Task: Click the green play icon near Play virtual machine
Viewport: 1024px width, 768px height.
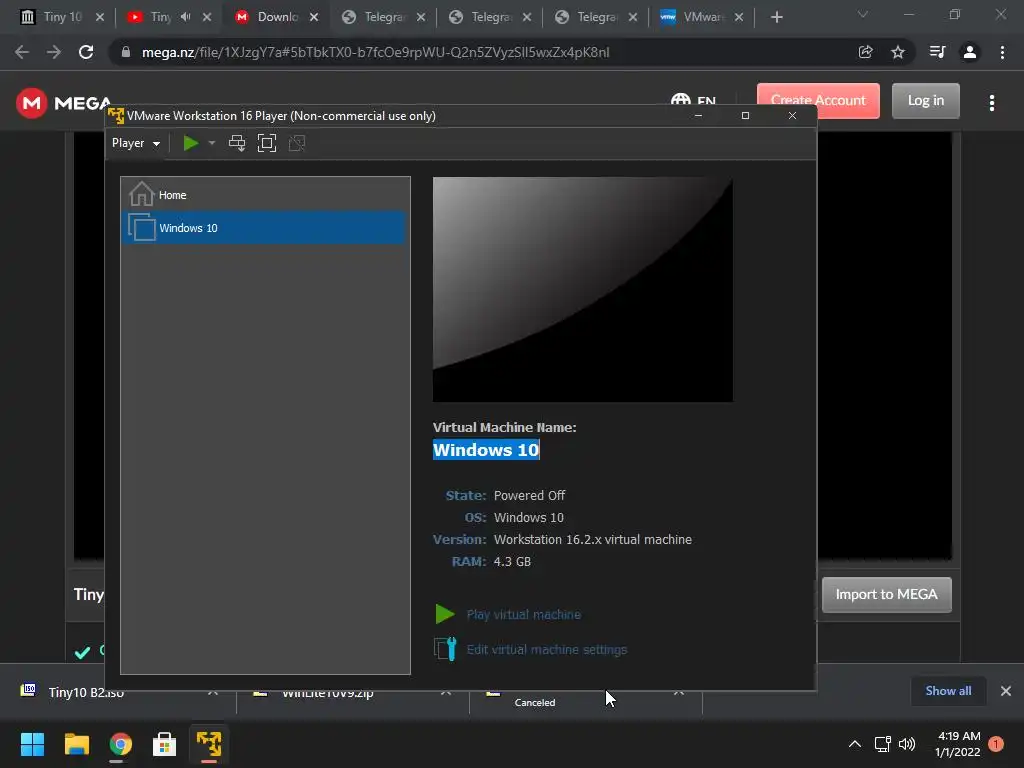Action: [x=445, y=614]
